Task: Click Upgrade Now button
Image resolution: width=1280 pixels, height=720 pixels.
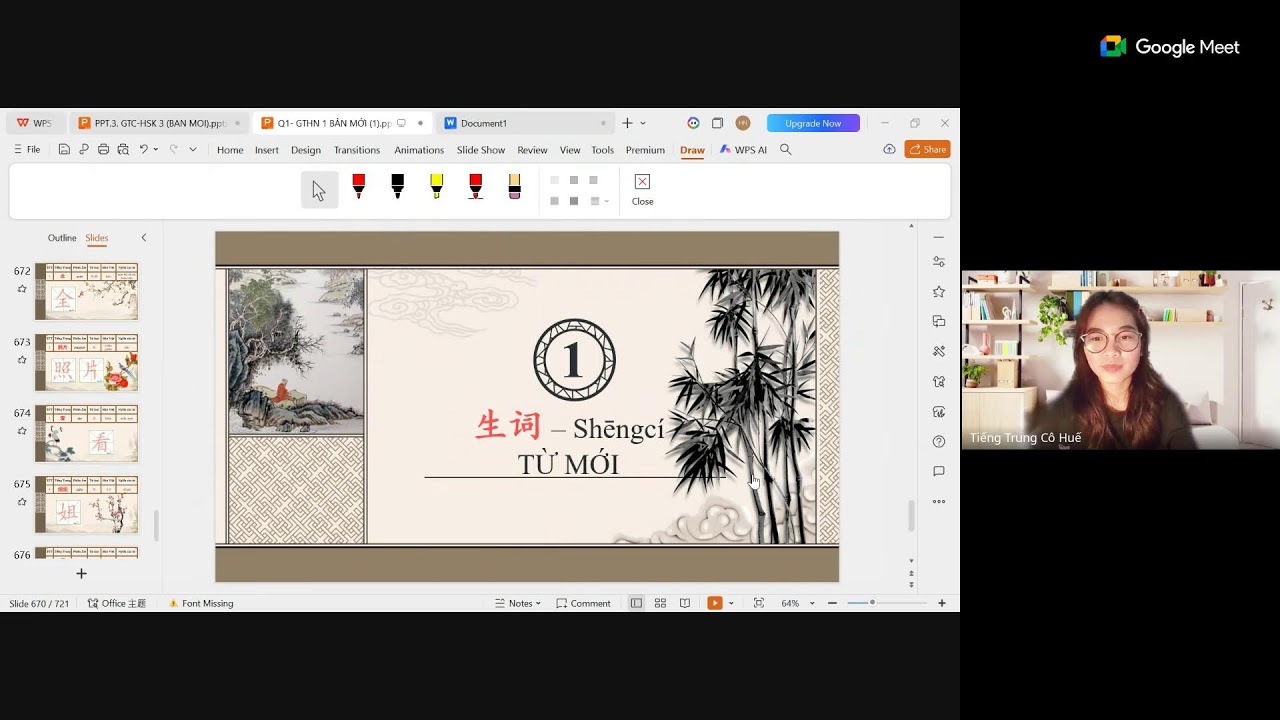Action: tap(813, 123)
